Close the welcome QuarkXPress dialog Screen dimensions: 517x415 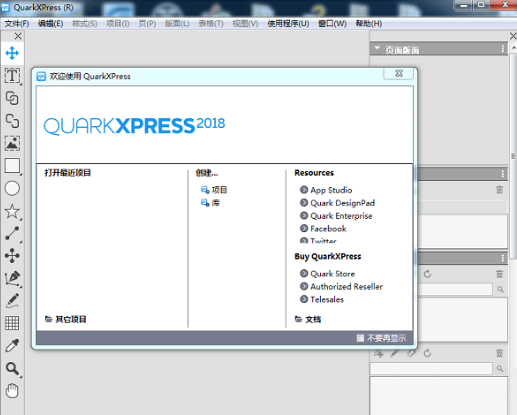[399, 73]
